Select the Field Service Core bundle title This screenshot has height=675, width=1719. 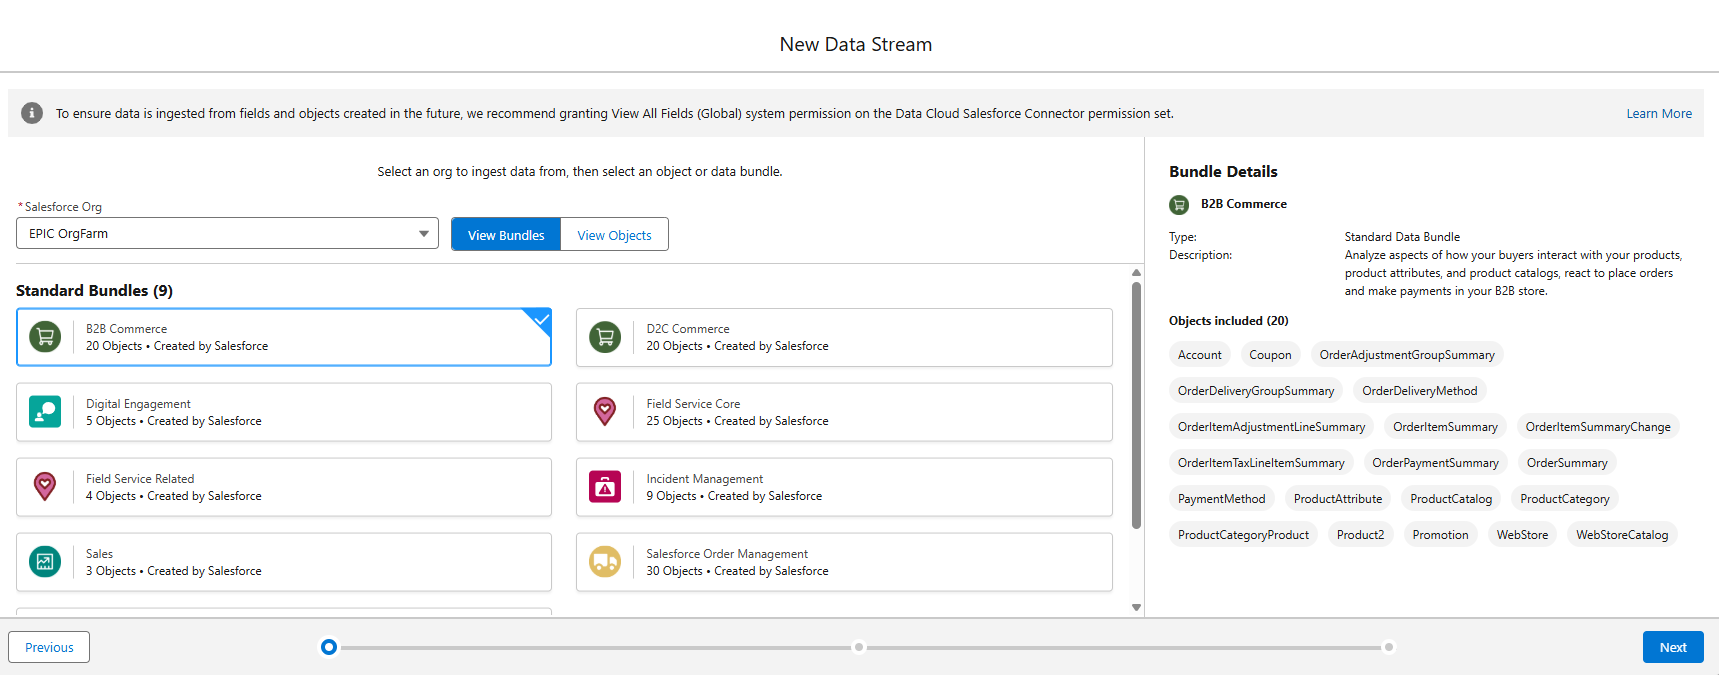pyautogui.click(x=693, y=404)
